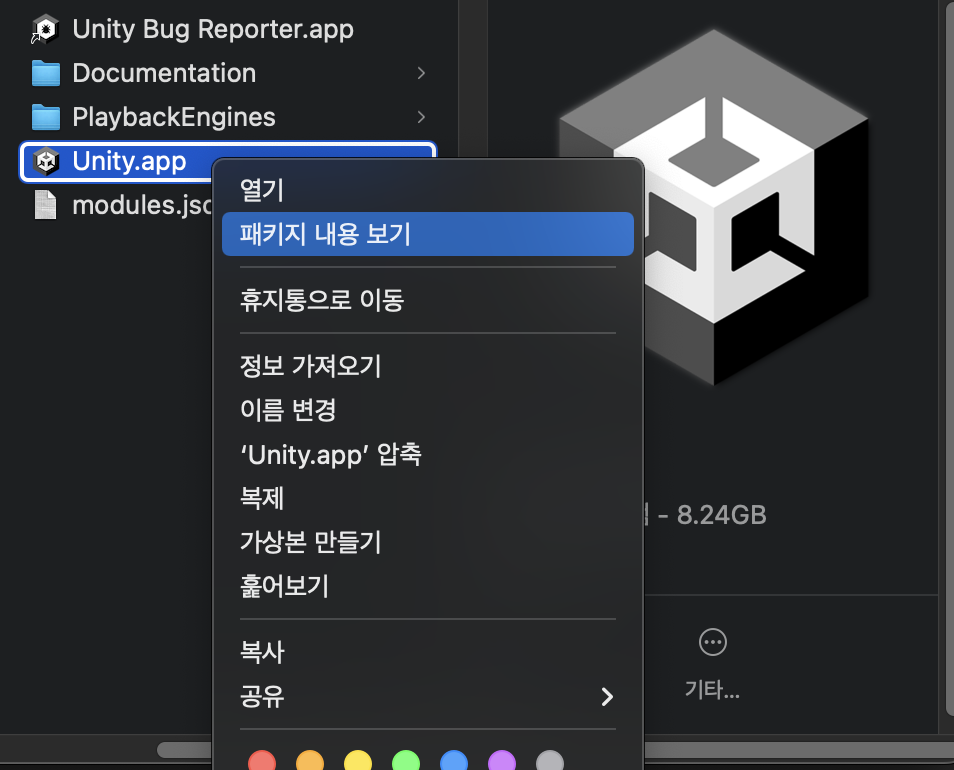Choose 열기 from the context menu

(428, 190)
